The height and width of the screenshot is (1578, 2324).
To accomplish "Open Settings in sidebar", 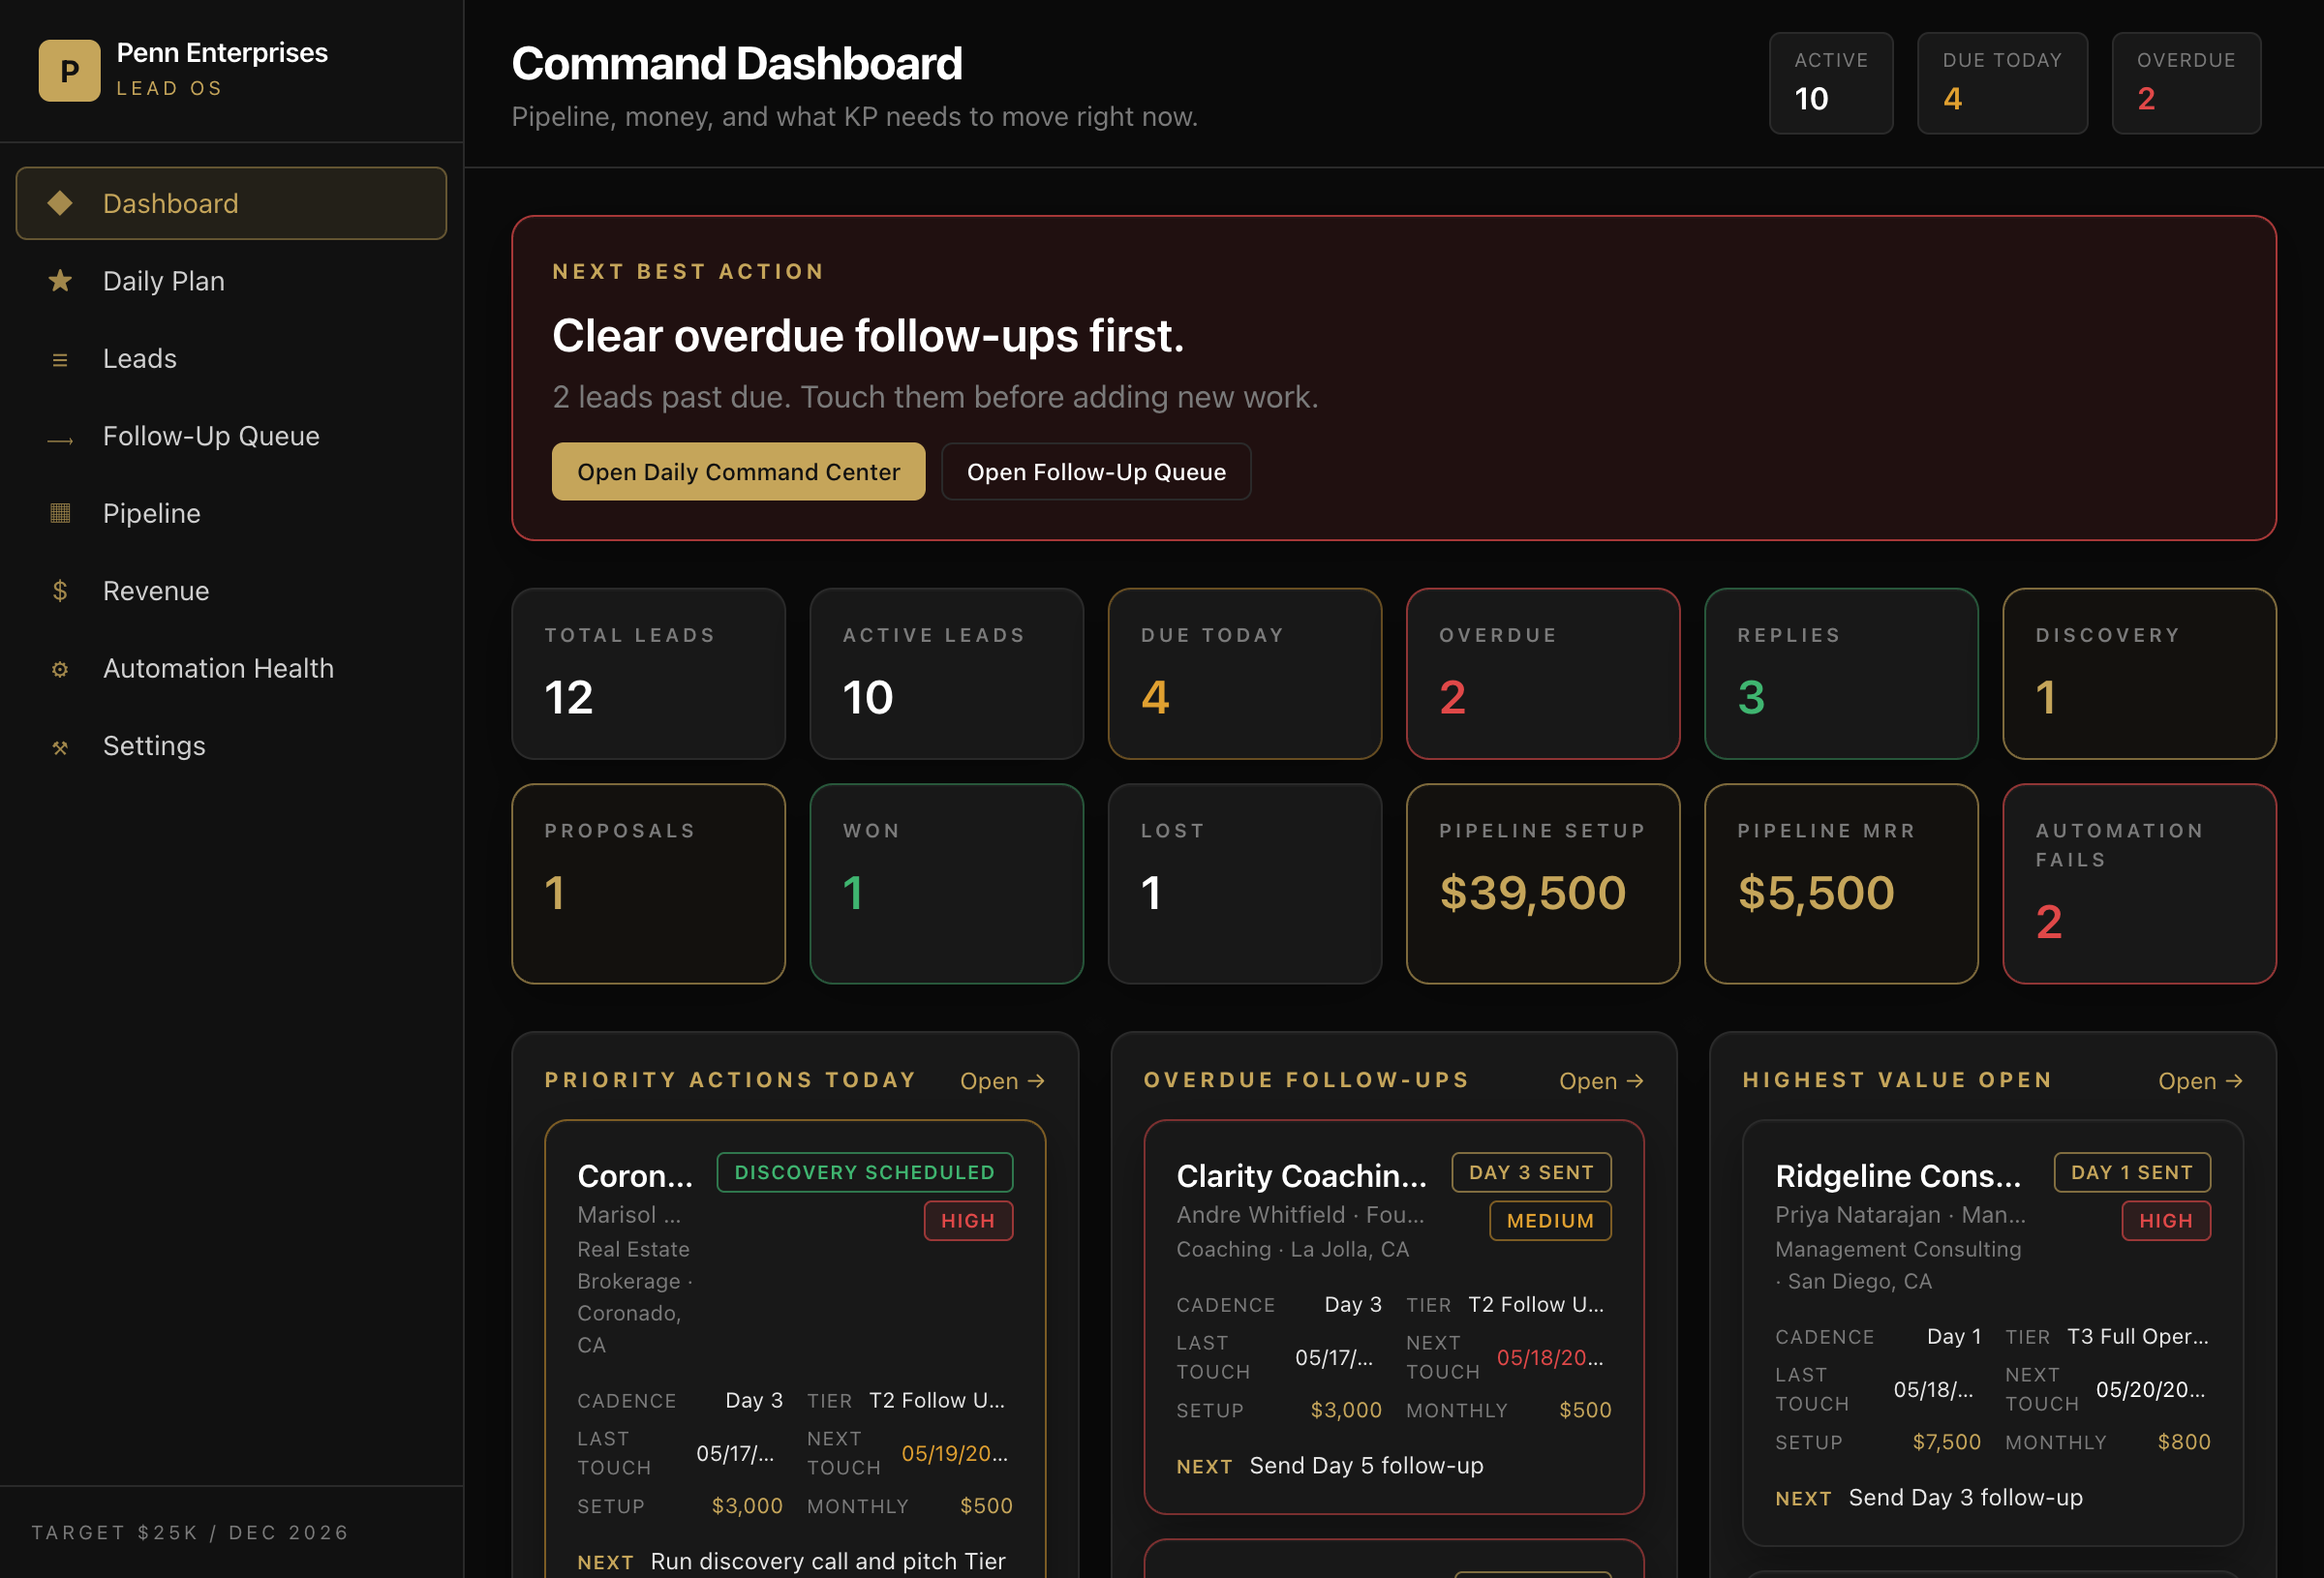I will click(231, 746).
